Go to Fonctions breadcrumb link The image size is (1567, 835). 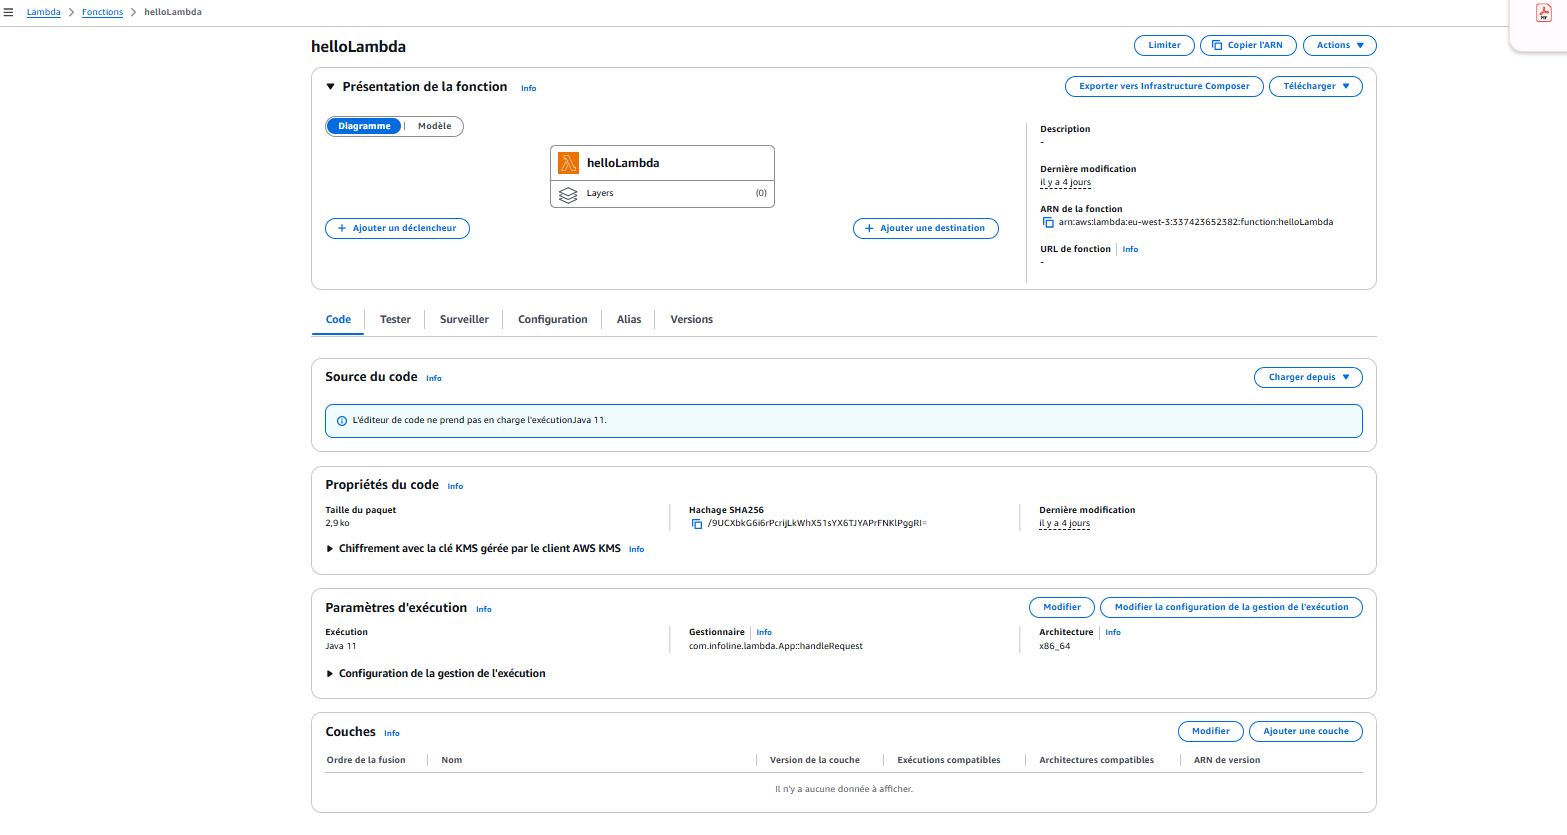coord(102,12)
